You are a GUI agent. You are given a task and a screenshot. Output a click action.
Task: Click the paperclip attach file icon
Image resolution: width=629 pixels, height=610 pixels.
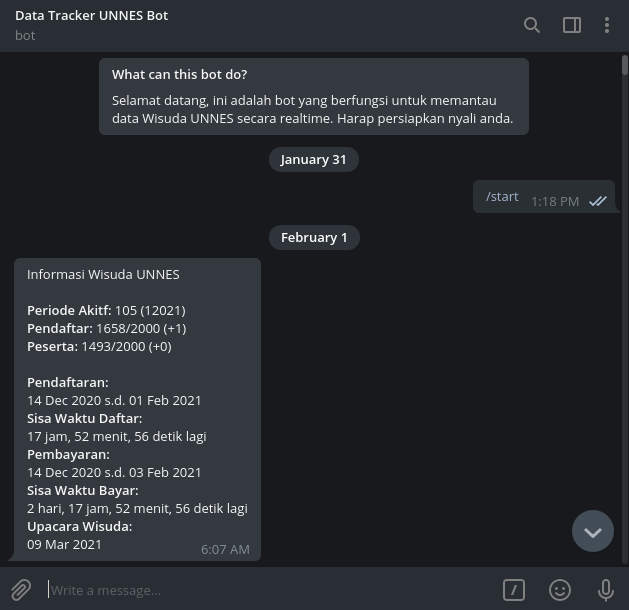(x=20, y=590)
